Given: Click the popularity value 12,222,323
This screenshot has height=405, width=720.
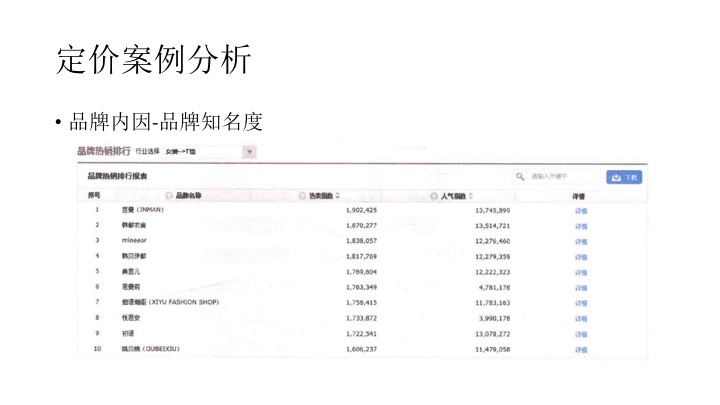Looking at the screenshot, I should pos(492,272).
